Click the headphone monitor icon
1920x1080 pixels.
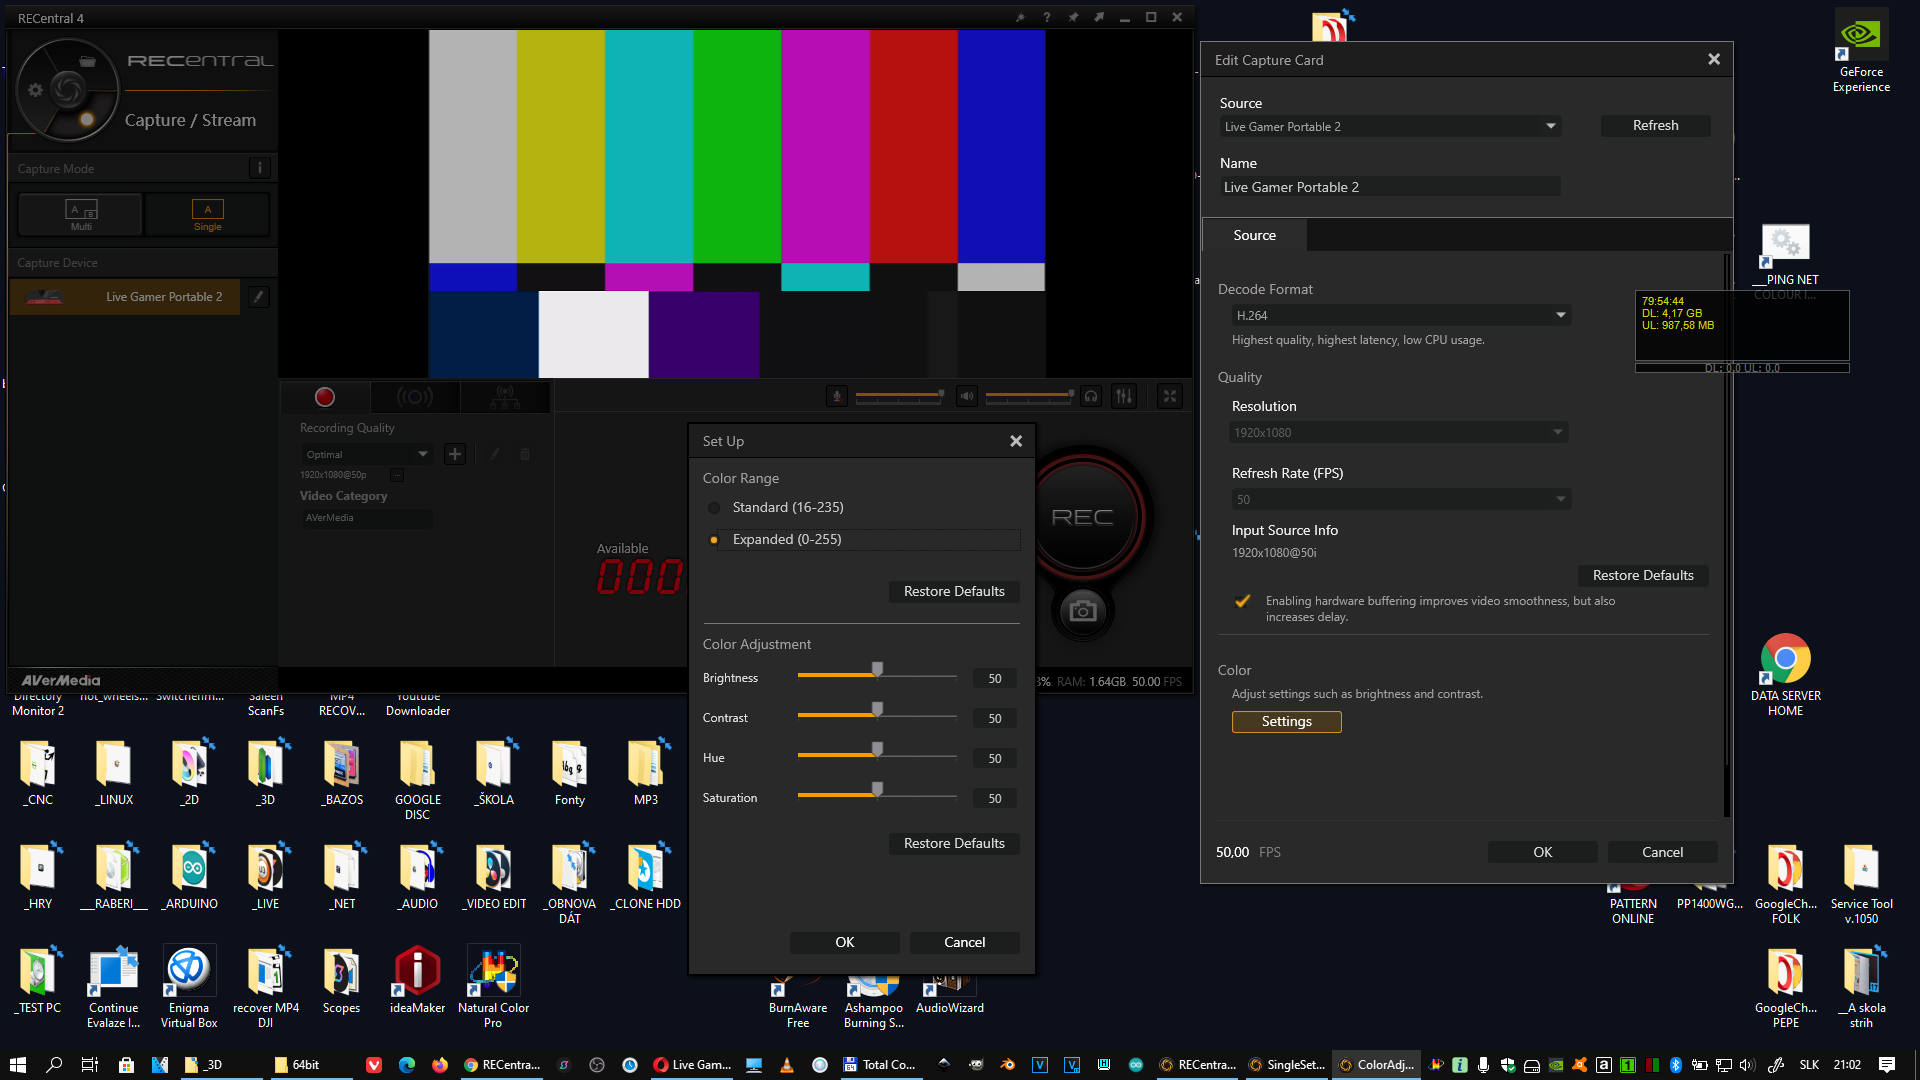[1091, 397]
